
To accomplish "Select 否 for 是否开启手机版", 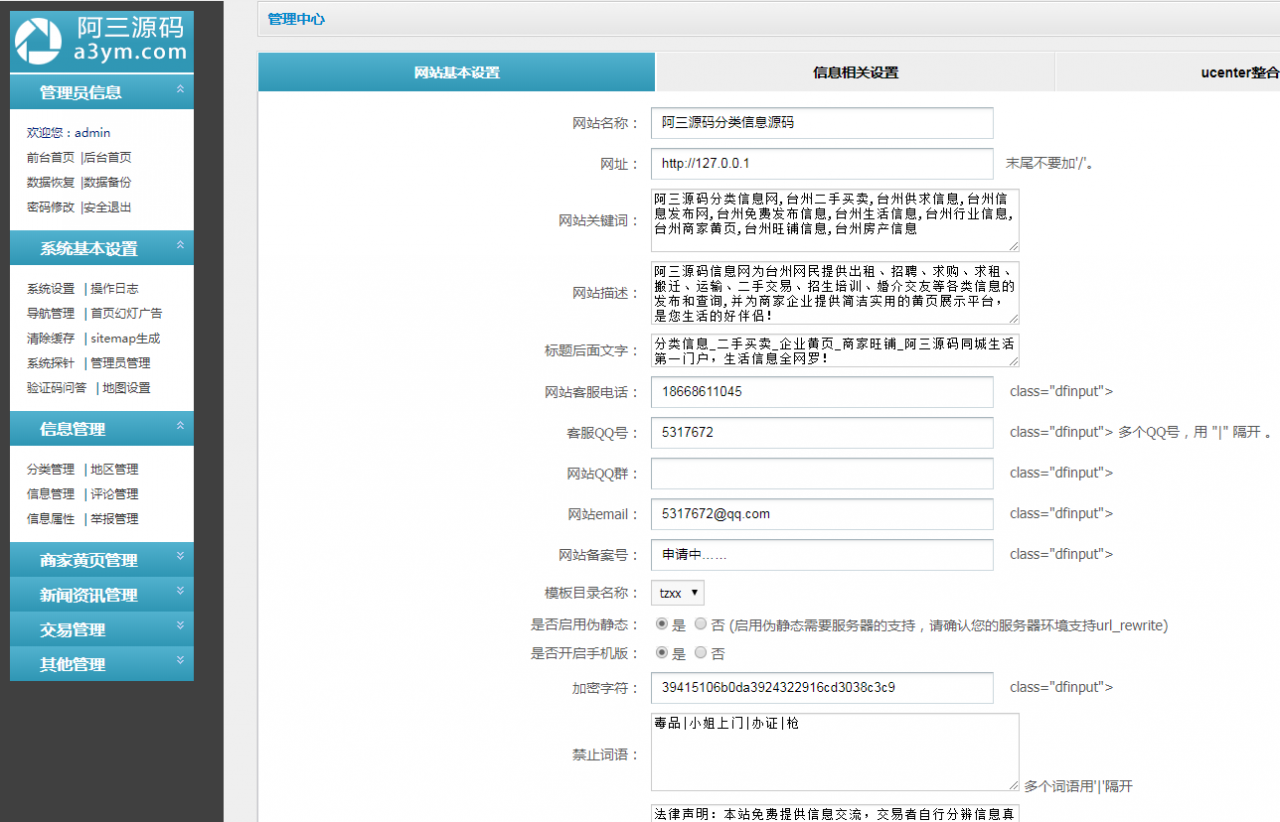I will (x=700, y=652).
